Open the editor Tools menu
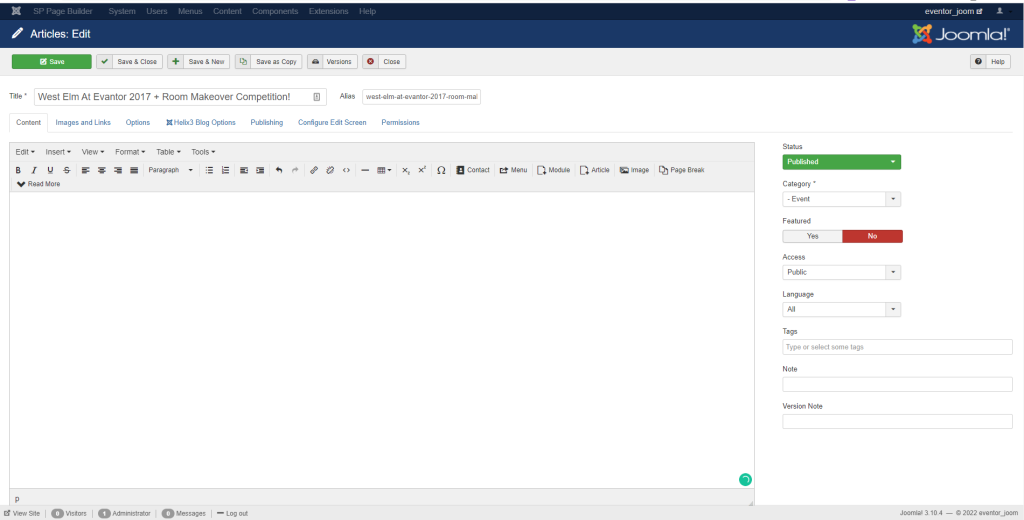Viewport: 1024px width, 520px height. (203, 152)
